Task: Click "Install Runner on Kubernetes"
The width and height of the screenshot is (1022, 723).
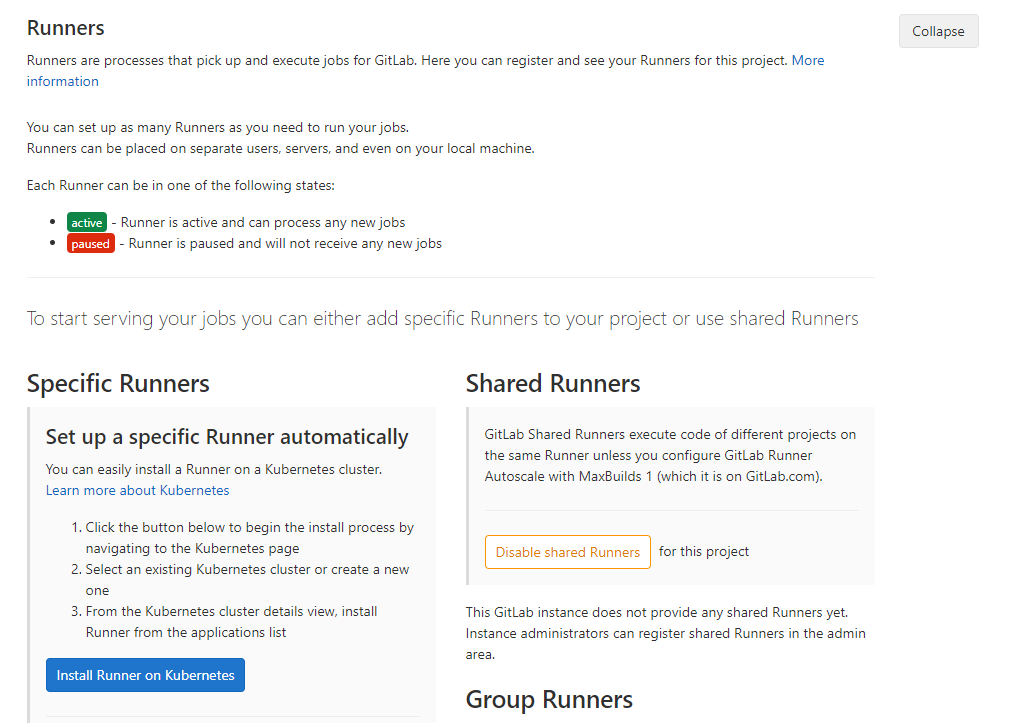Action: click(144, 675)
